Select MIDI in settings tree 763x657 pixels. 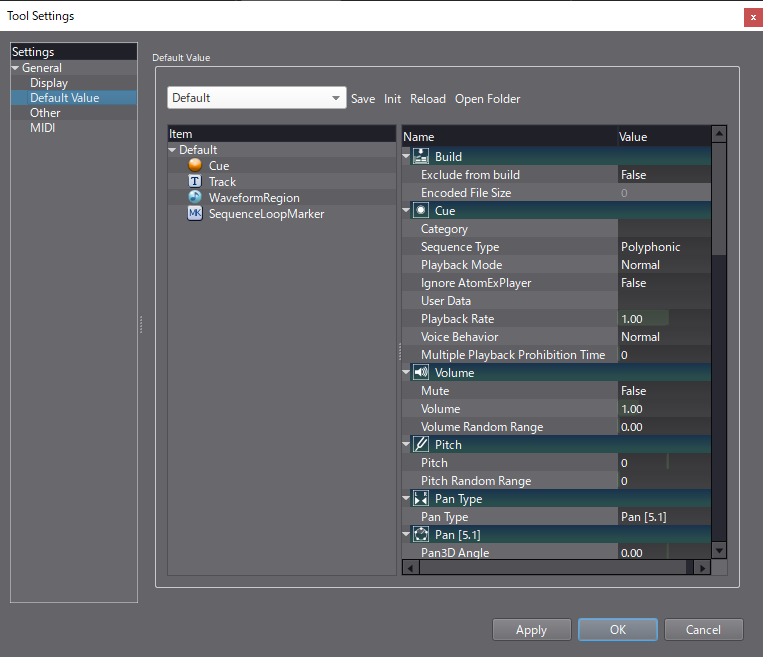(43, 128)
